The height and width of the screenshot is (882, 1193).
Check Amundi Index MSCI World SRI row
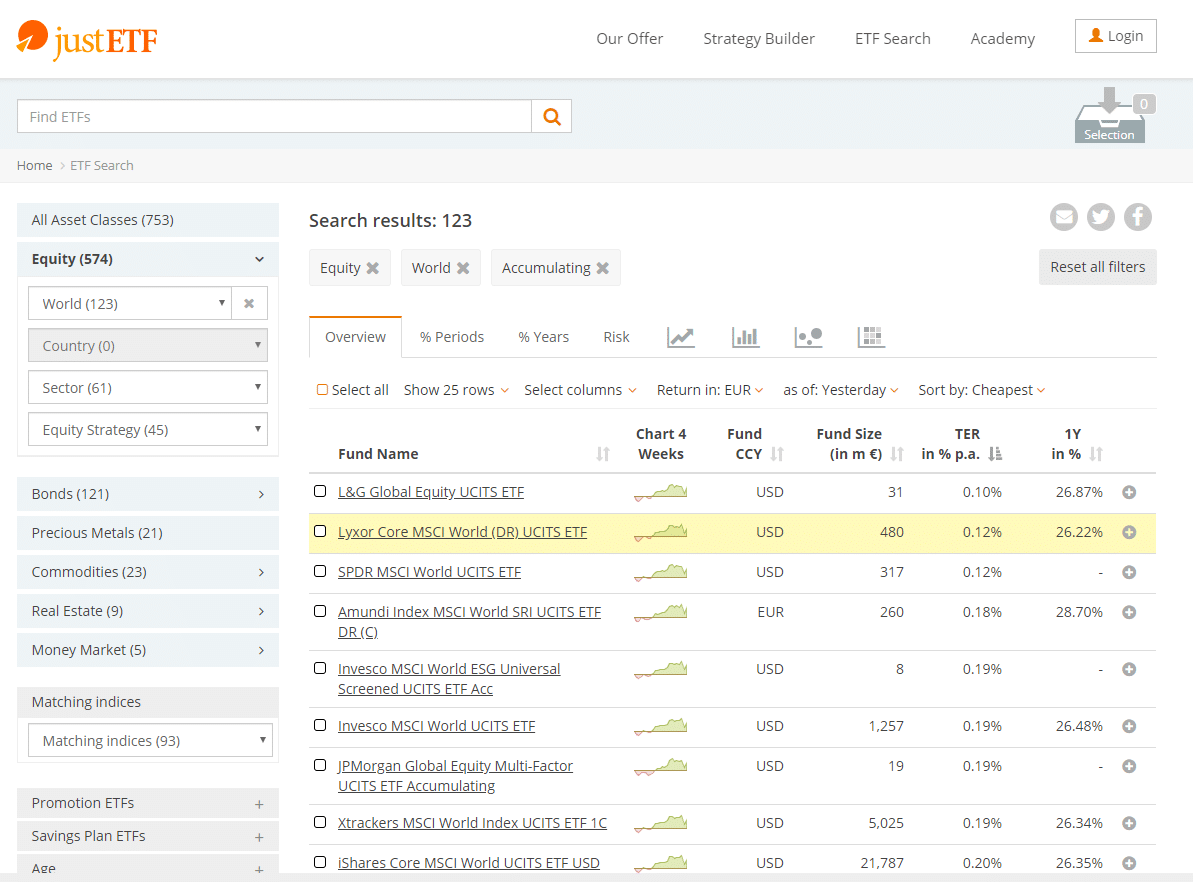pyautogui.click(x=320, y=611)
